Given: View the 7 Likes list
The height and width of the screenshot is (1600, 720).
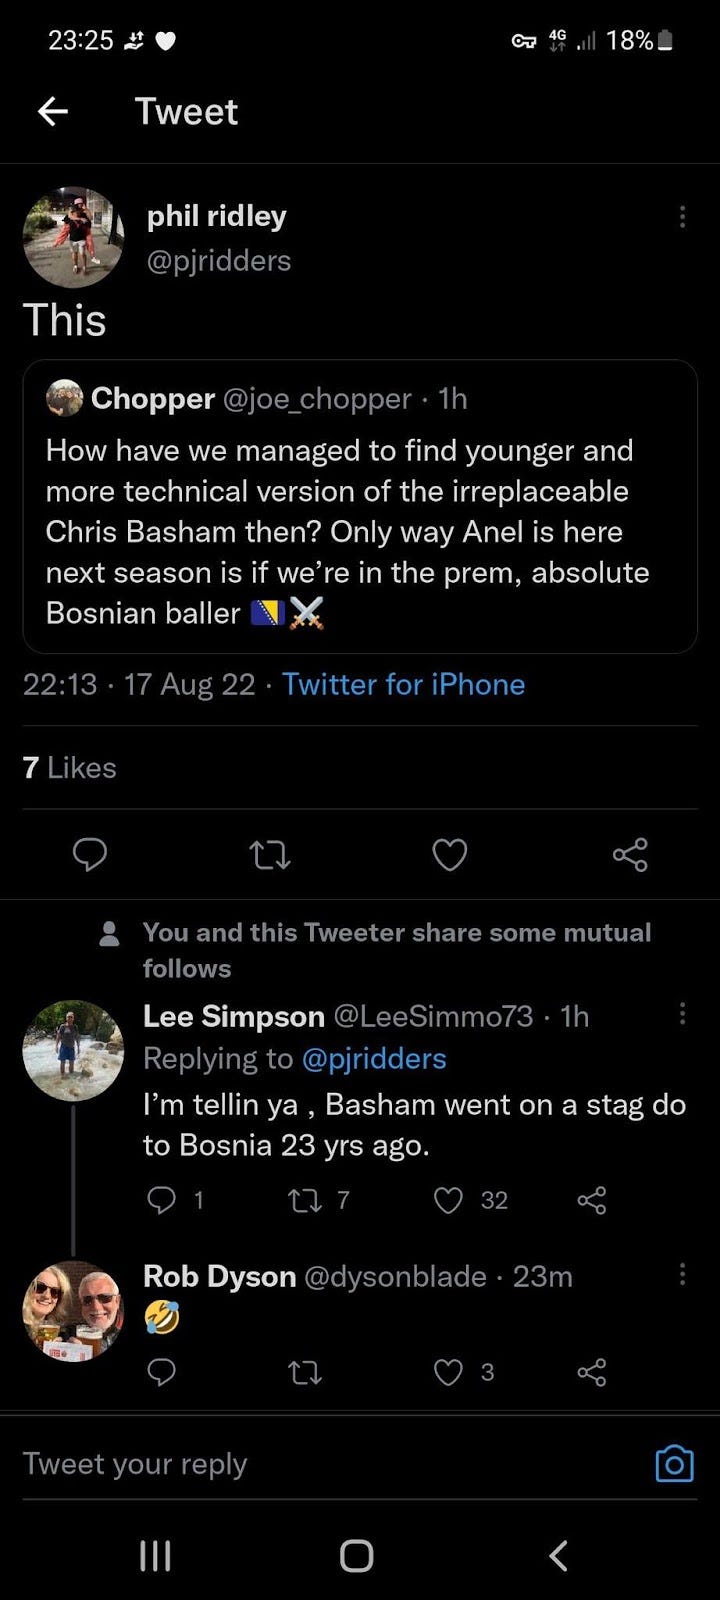Looking at the screenshot, I should (x=69, y=768).
